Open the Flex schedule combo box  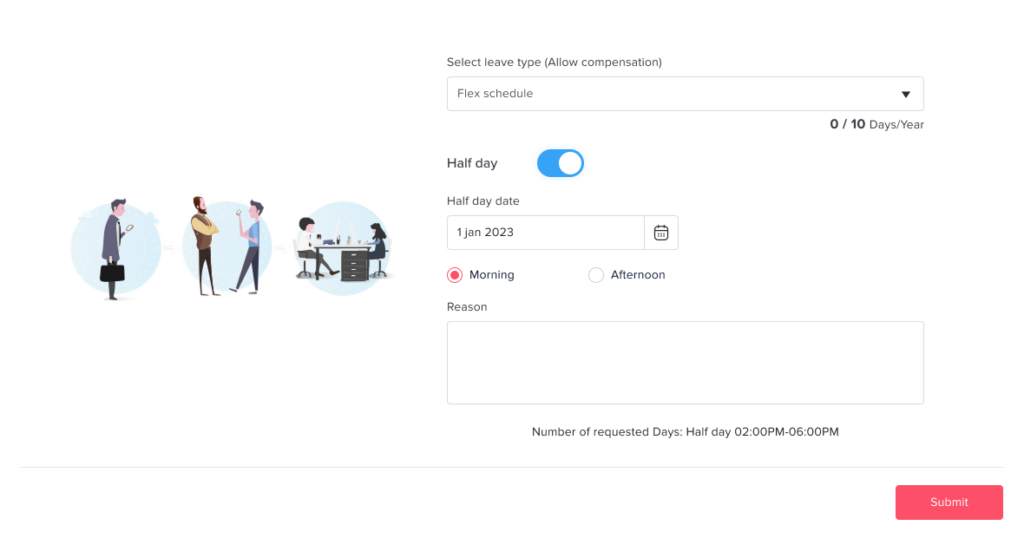tap(670, 94)
